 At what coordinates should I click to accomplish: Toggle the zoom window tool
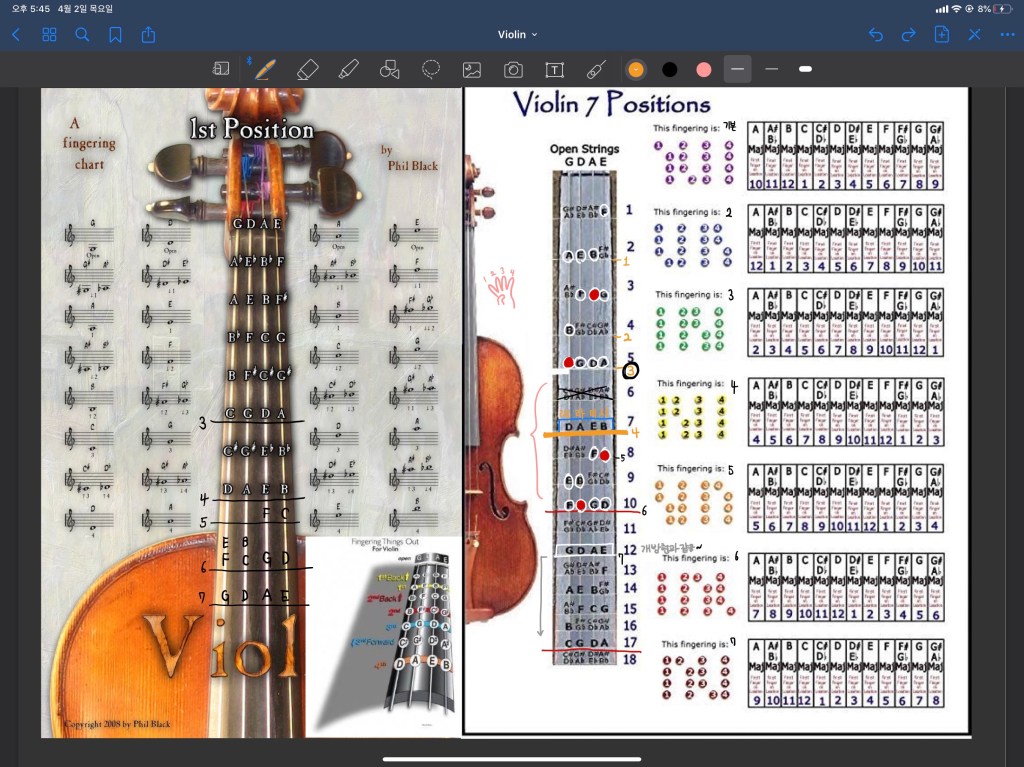coord(221,69)
